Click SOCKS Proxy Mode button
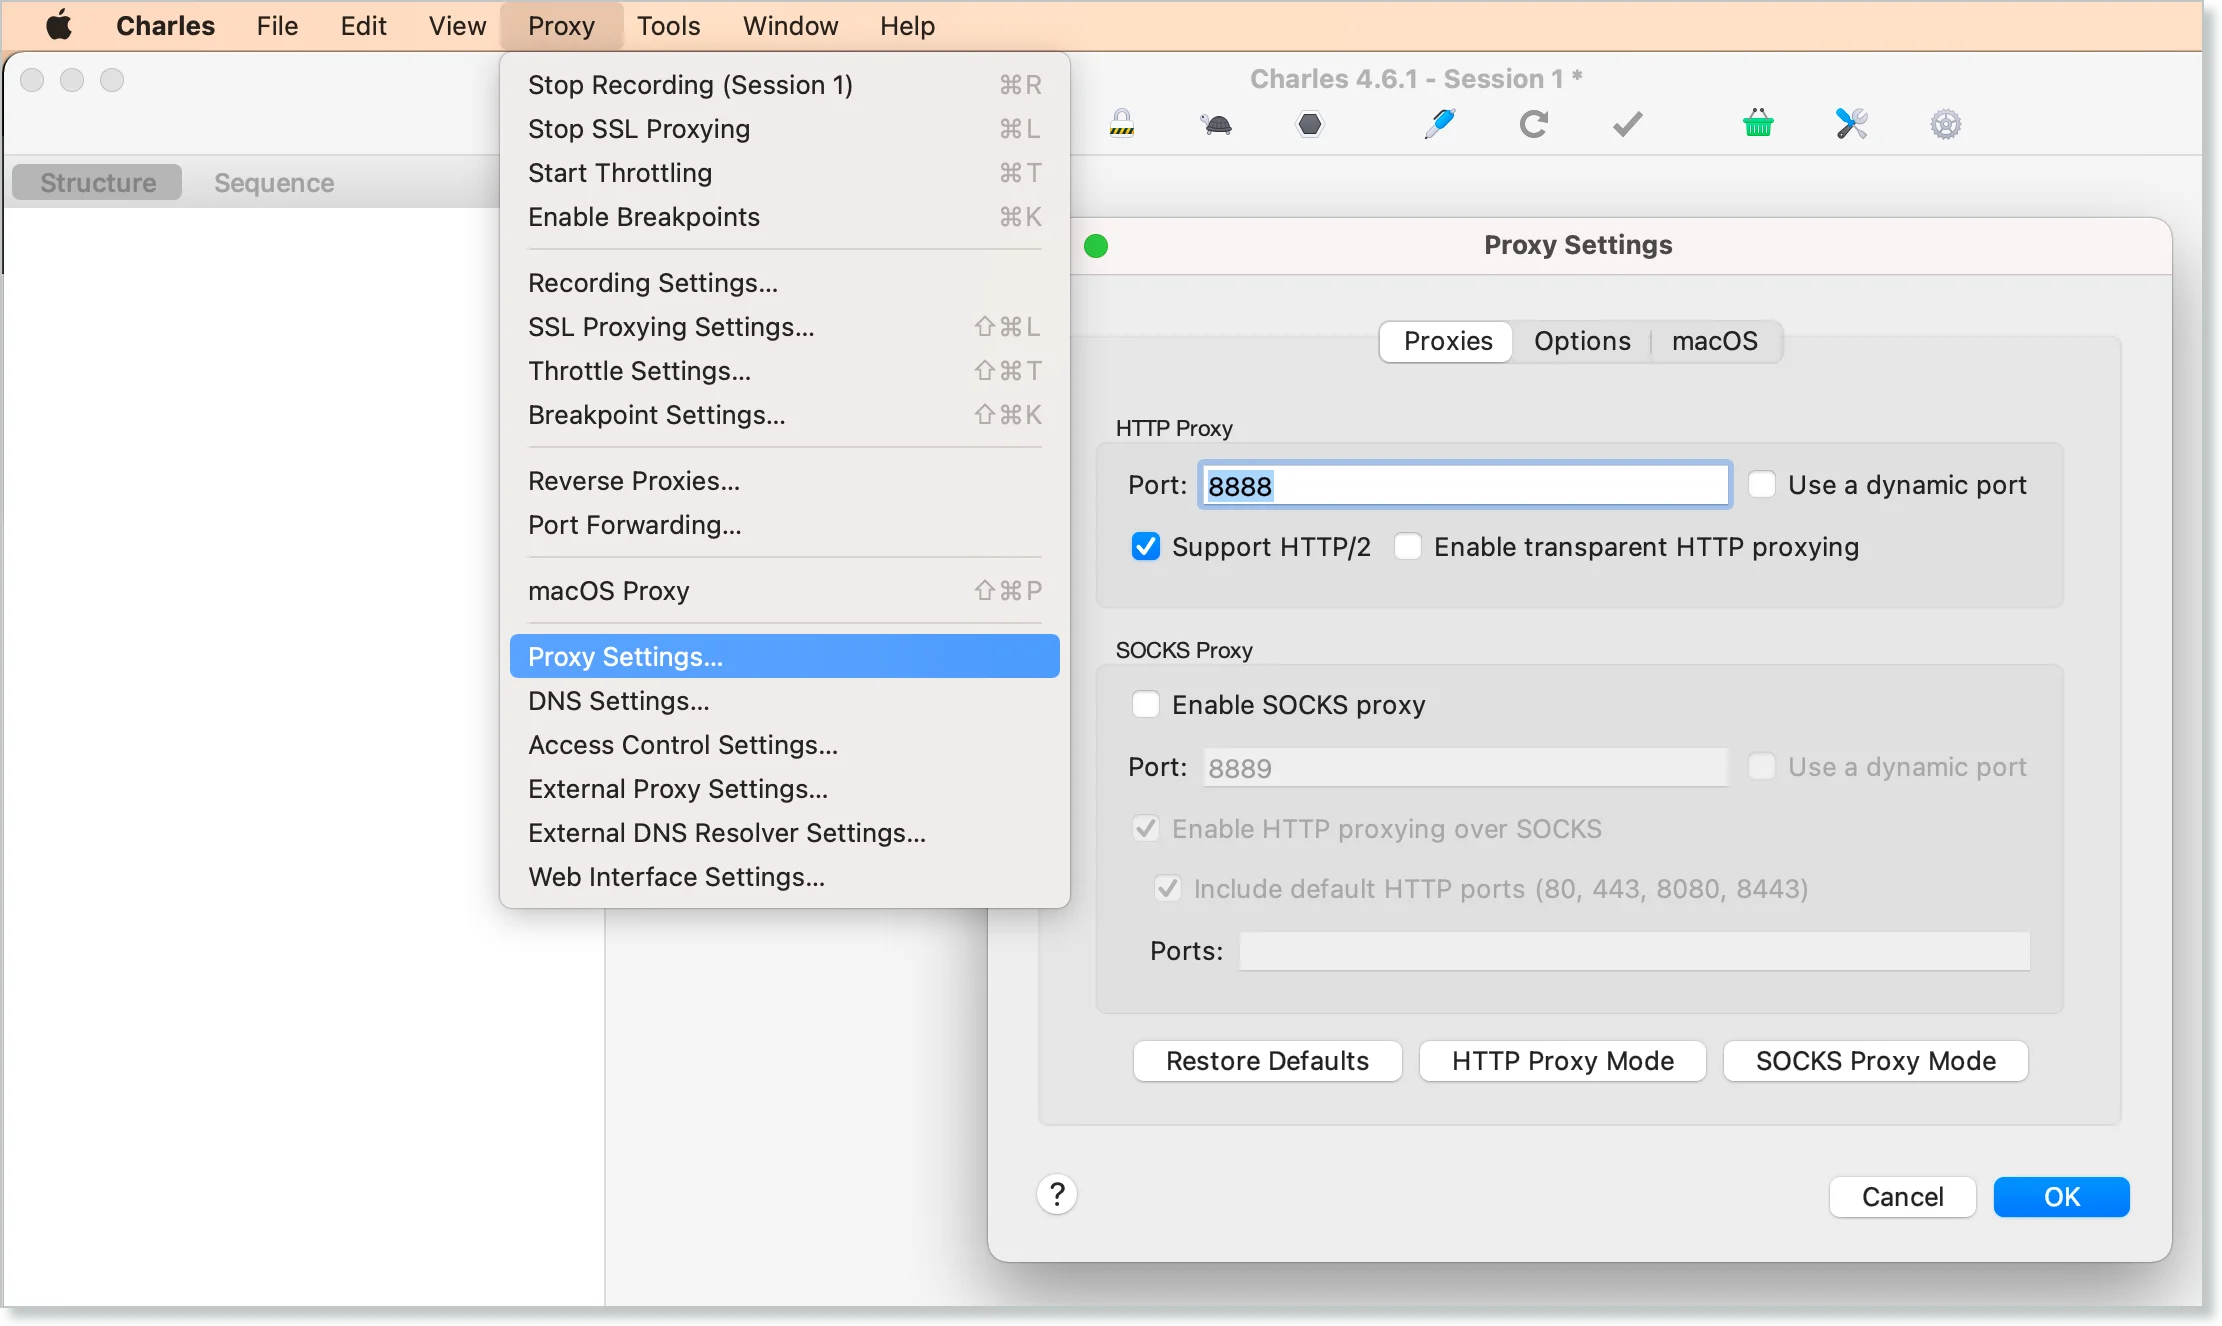The height and width of the screenshot is (1326, 2222). coord(1874,1061)
